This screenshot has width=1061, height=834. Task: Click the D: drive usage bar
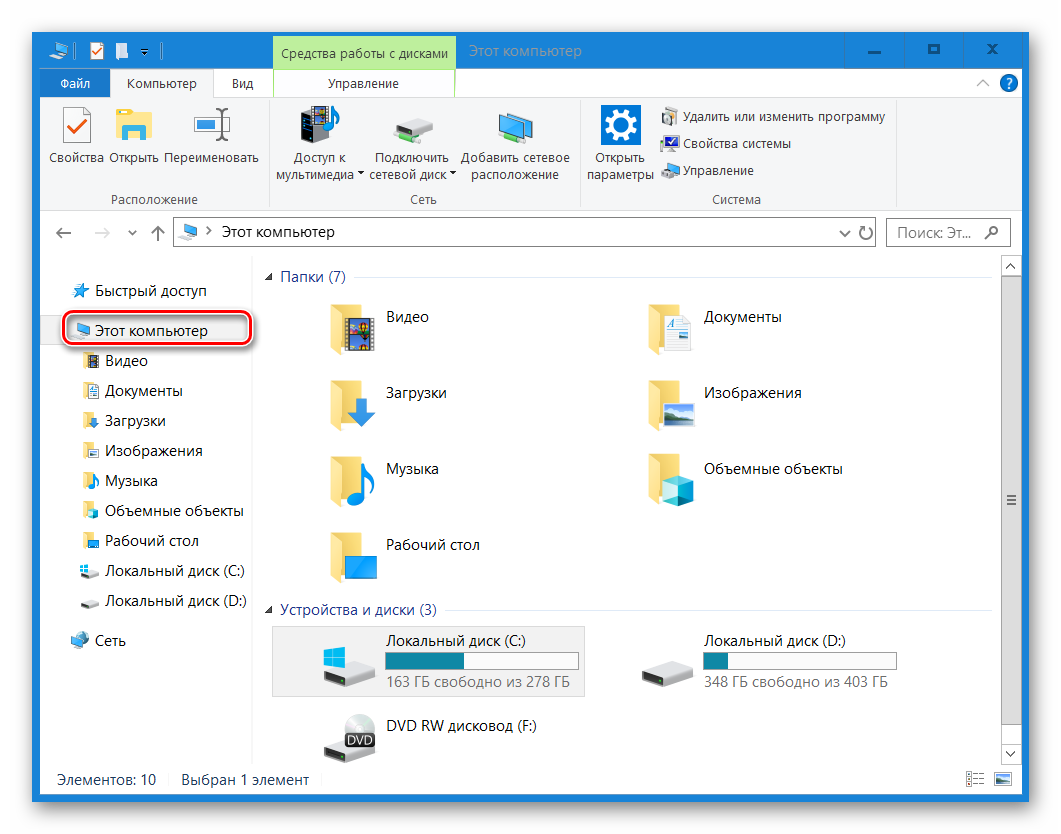coord(800,661)
